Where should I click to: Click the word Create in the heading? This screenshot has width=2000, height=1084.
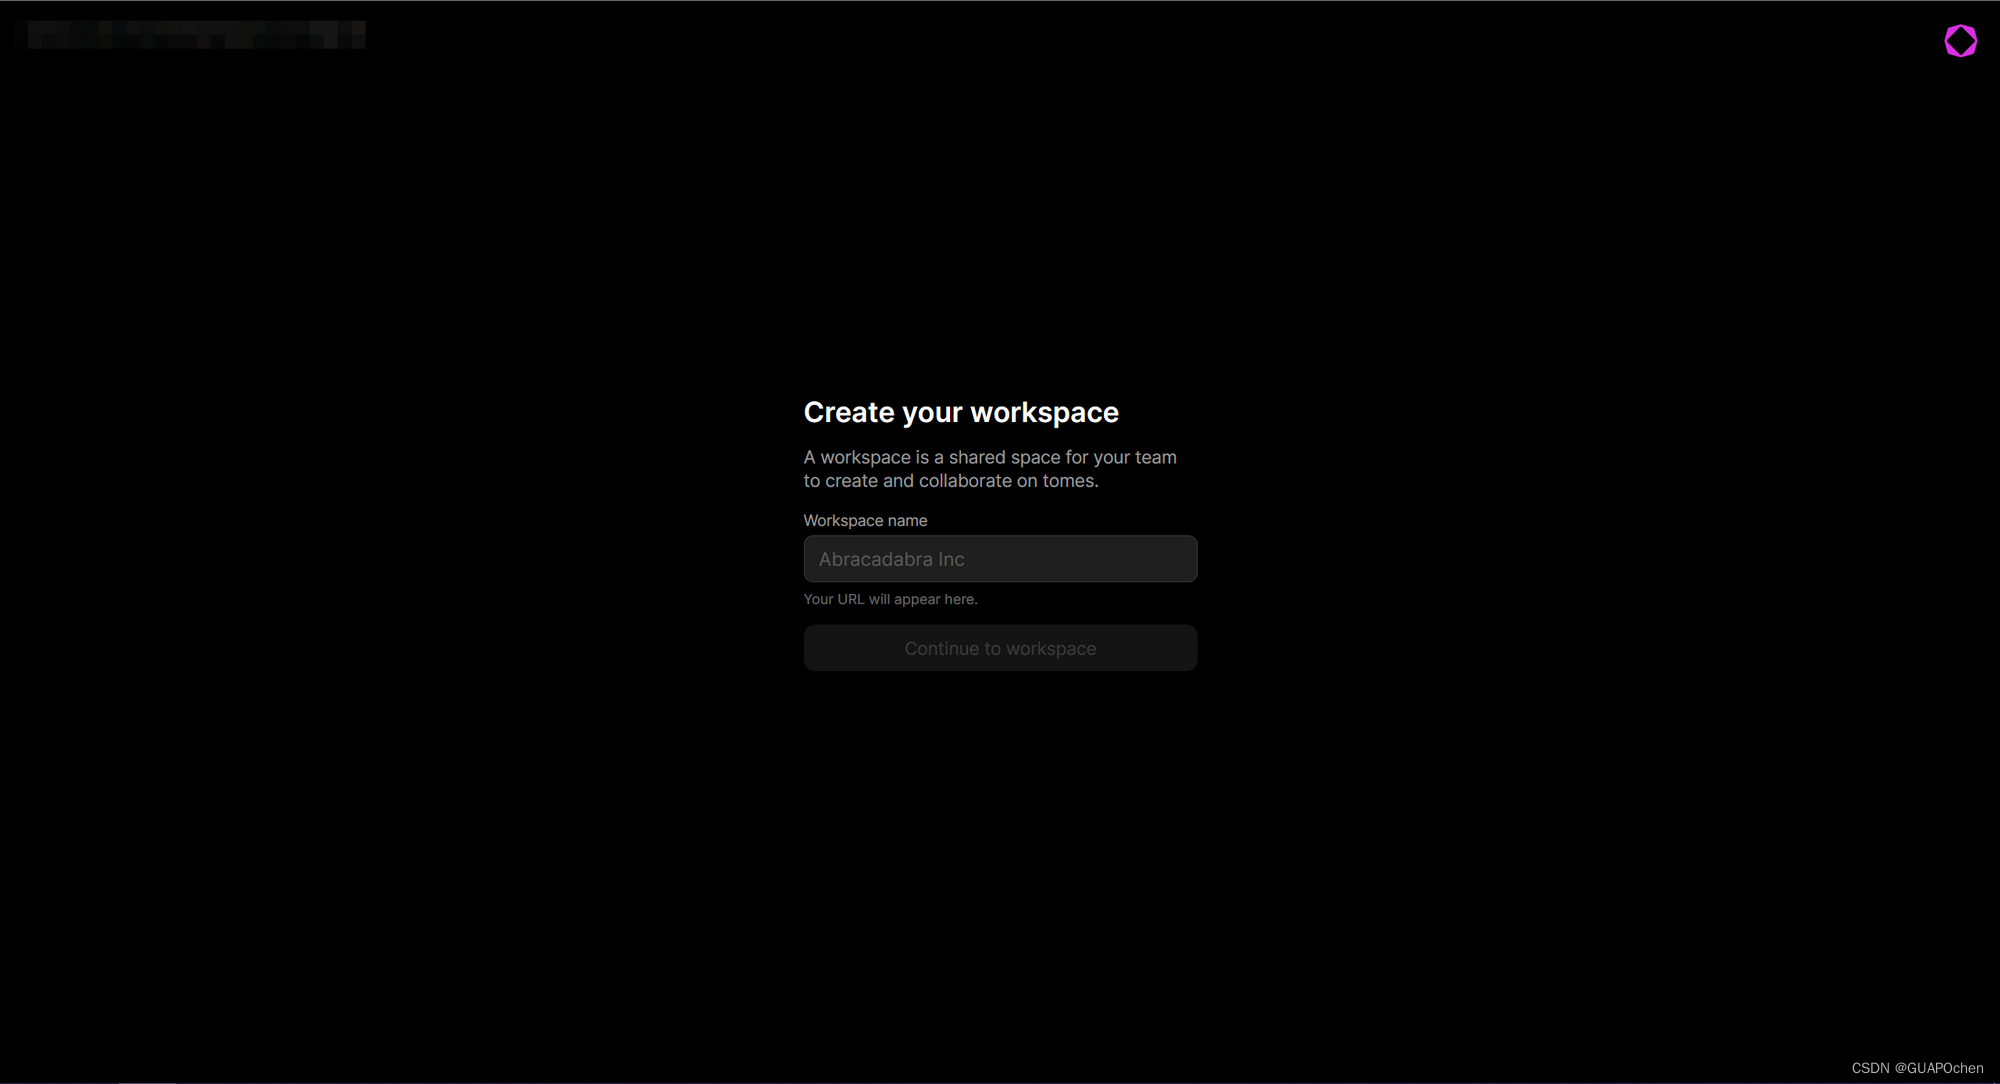[x=848, y=412]
